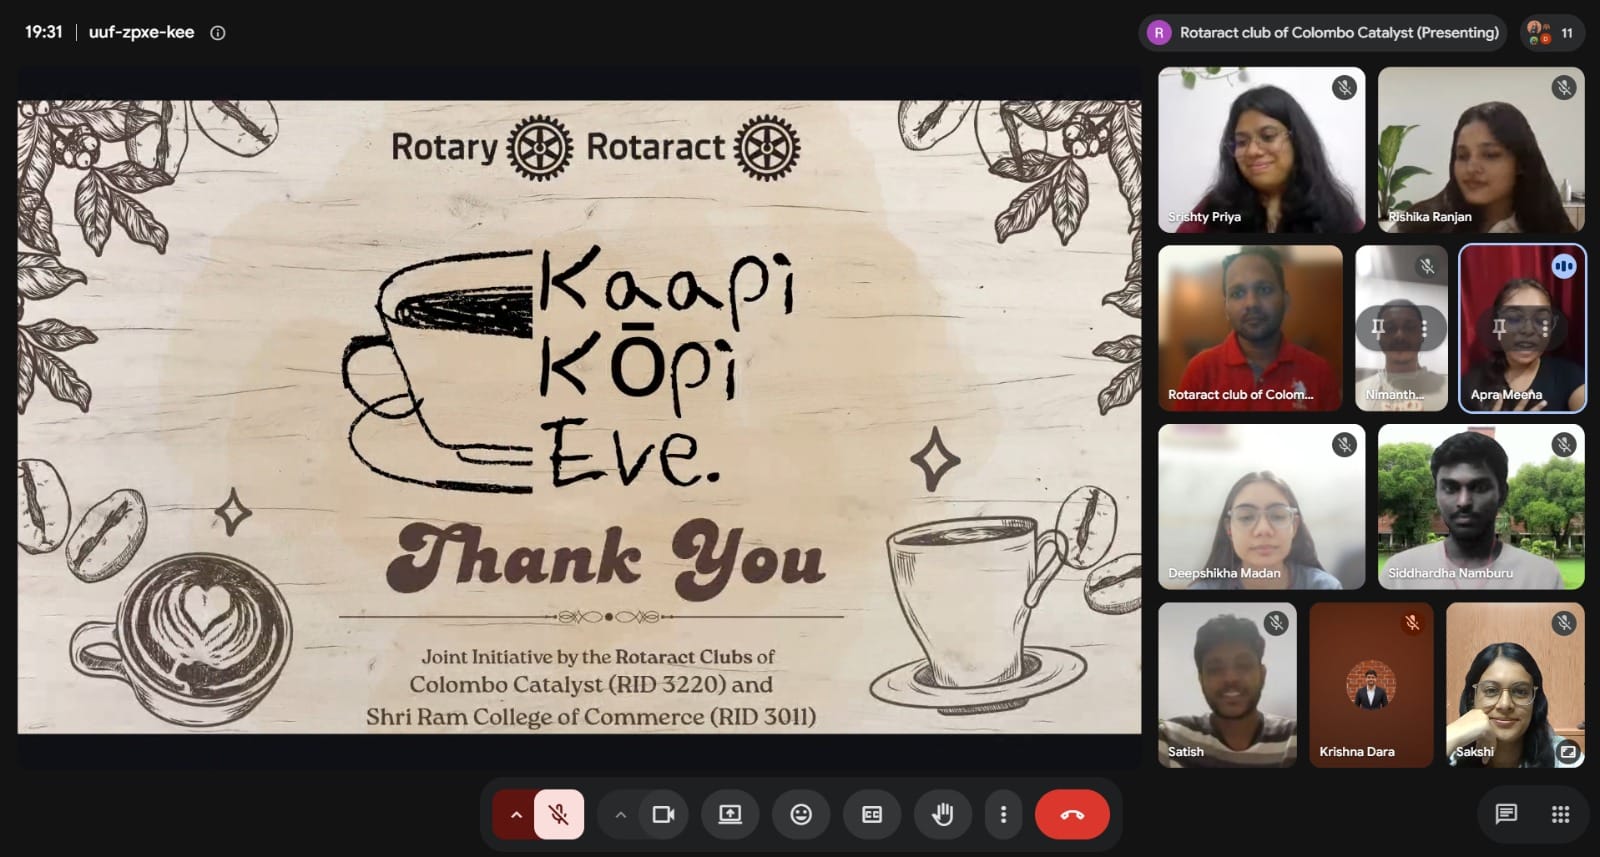This screenshot has width=1600, height=857.
Task: Select Krishna Dara's avatar tile
Action: (1371, 685)
